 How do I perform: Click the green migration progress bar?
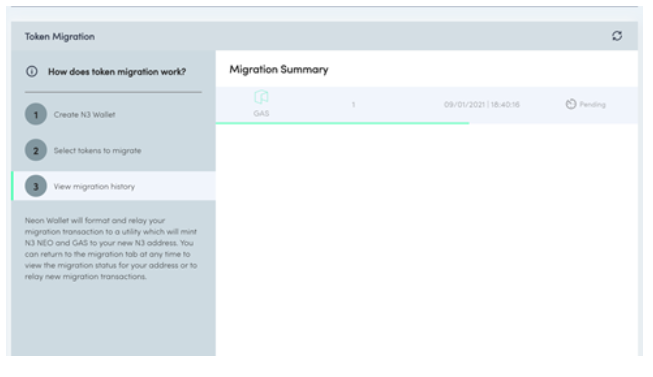[342, 123]
